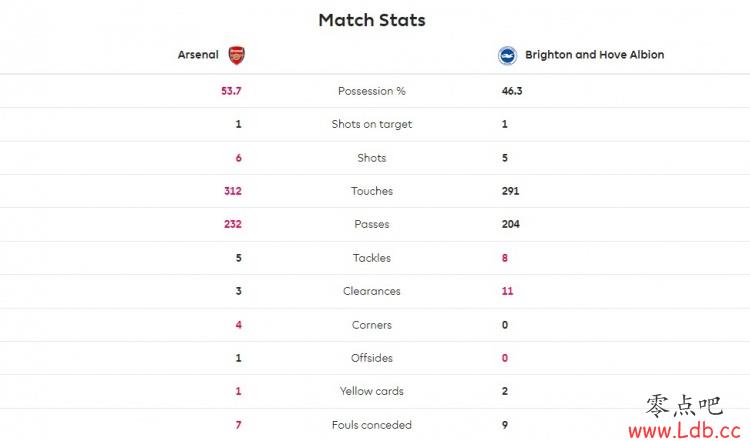Click the Arsenal club crest icon
The width and height of the screenshot is (750, 441).
tap(236, 55)
